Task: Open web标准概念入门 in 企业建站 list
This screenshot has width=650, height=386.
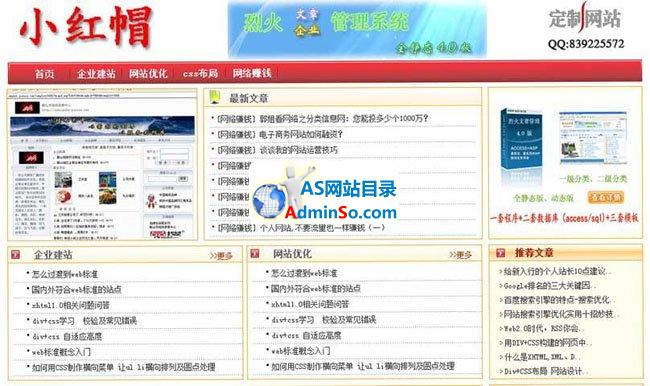Action: (61, 352)
